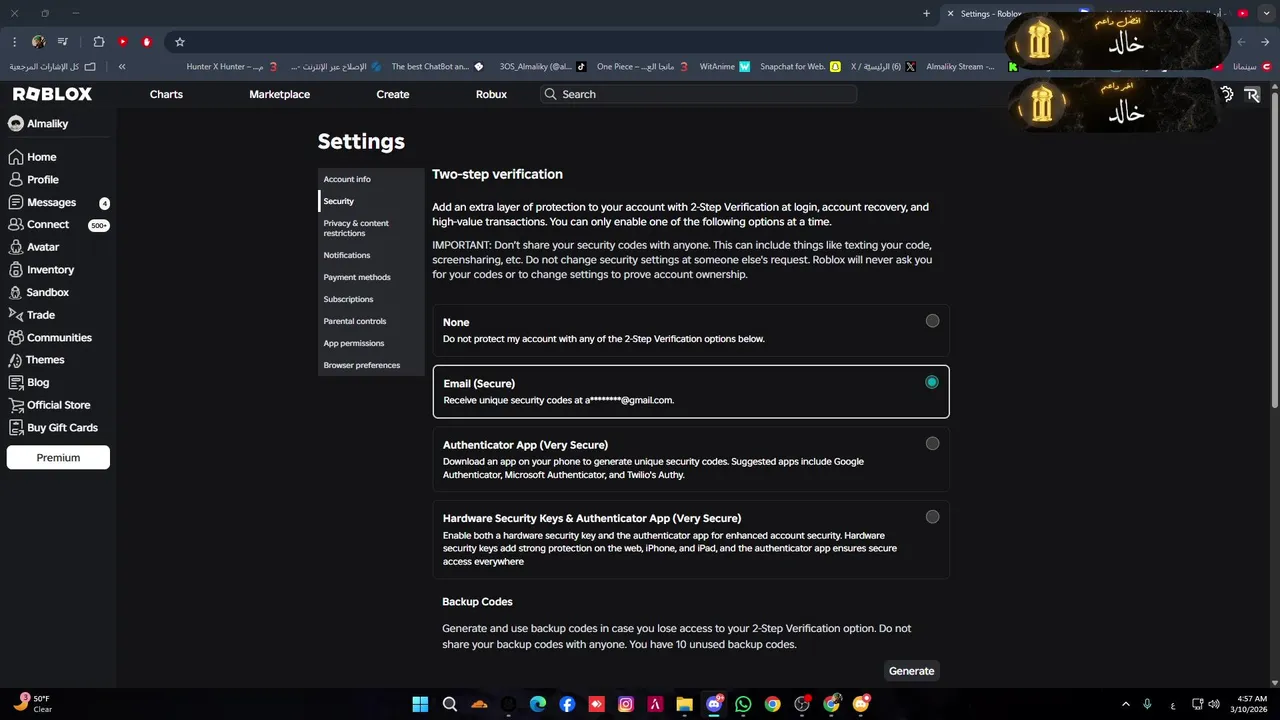The image size is (1280, 720).
Task: Open the Official Store cart icon
Action: [15, 405]
